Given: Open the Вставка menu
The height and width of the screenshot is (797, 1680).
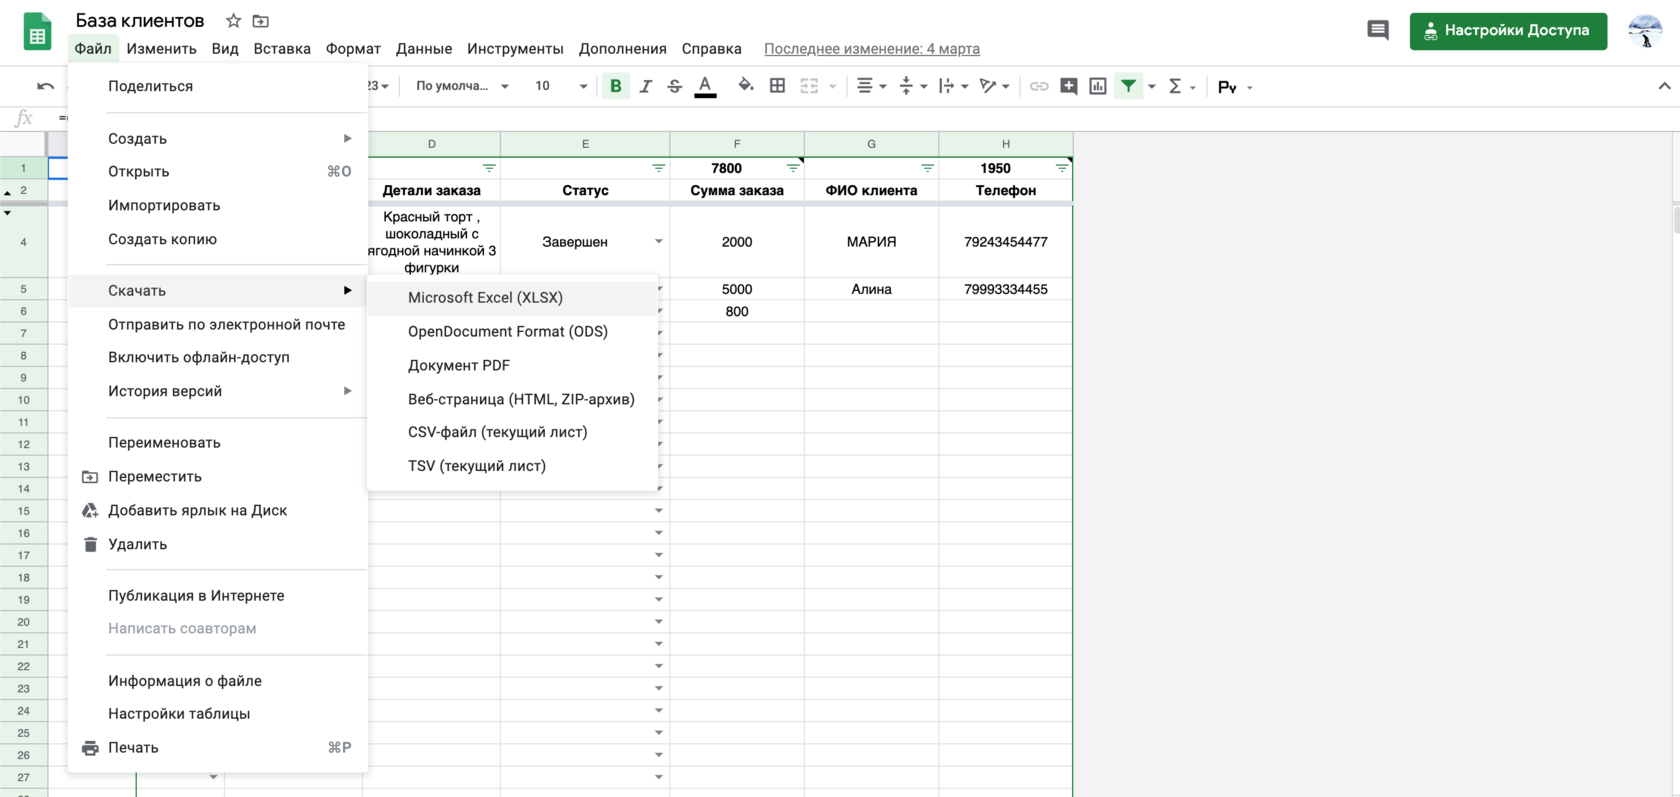Looking at the screenshot, I should [x=282, y=49].
